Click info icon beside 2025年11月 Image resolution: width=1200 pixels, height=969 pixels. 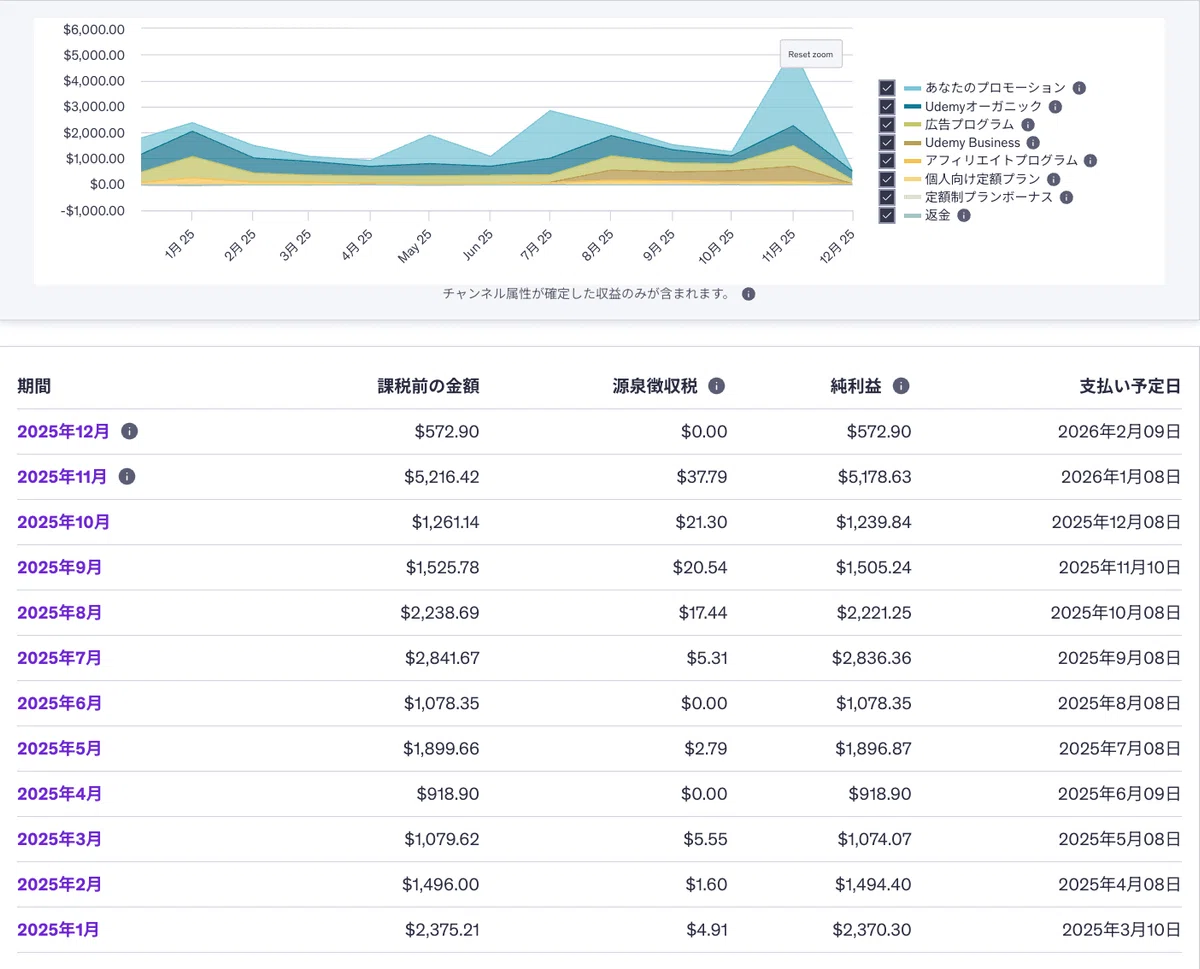(x=126, y=477)
